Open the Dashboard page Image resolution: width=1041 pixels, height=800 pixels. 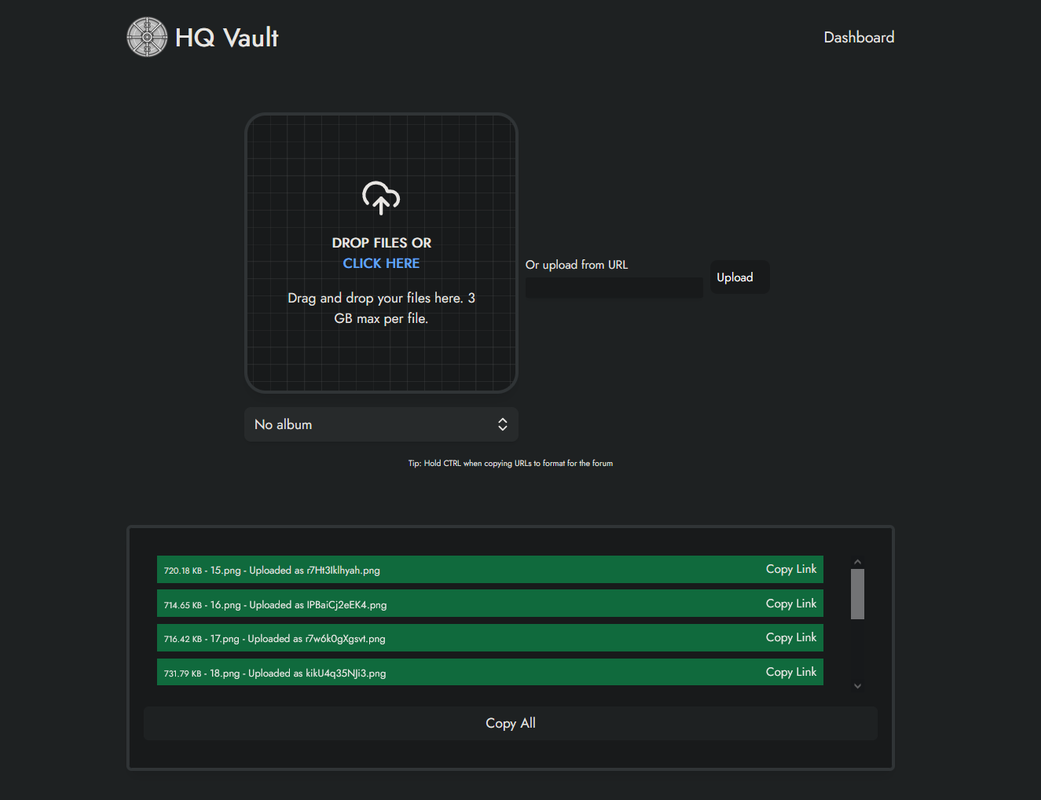pyautogui.click(x=858, y=37)
